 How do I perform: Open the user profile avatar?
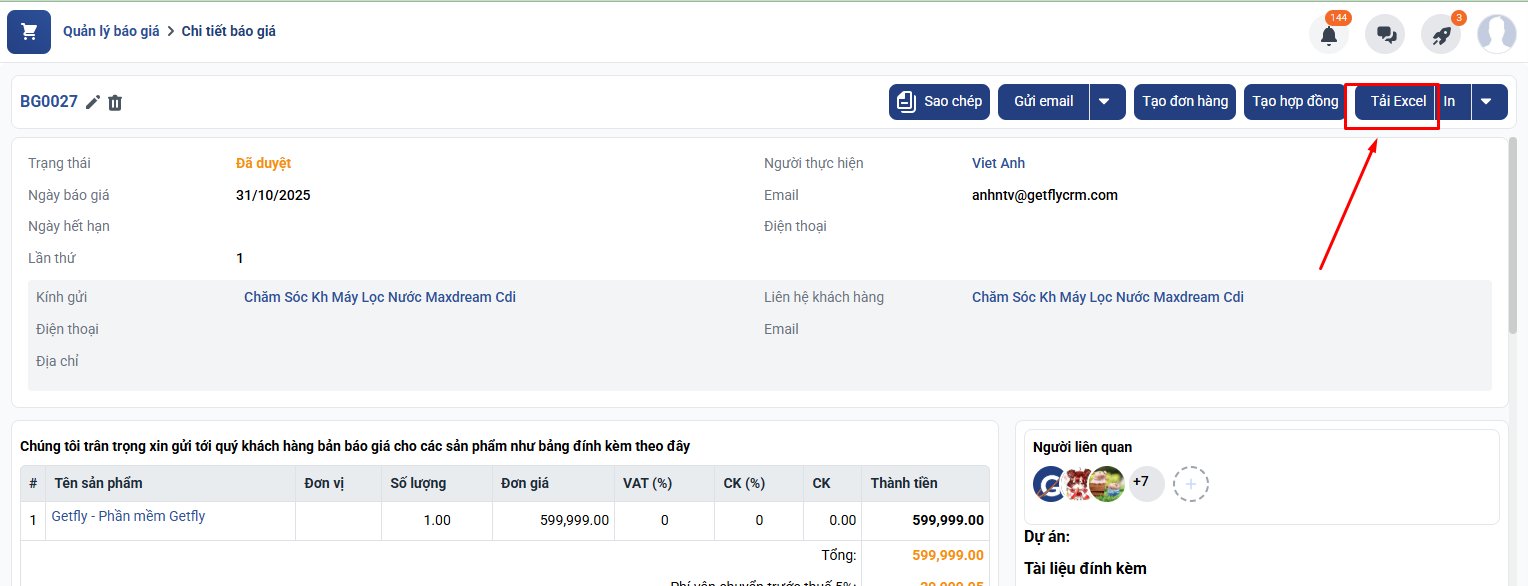[x=1496, y=34]
